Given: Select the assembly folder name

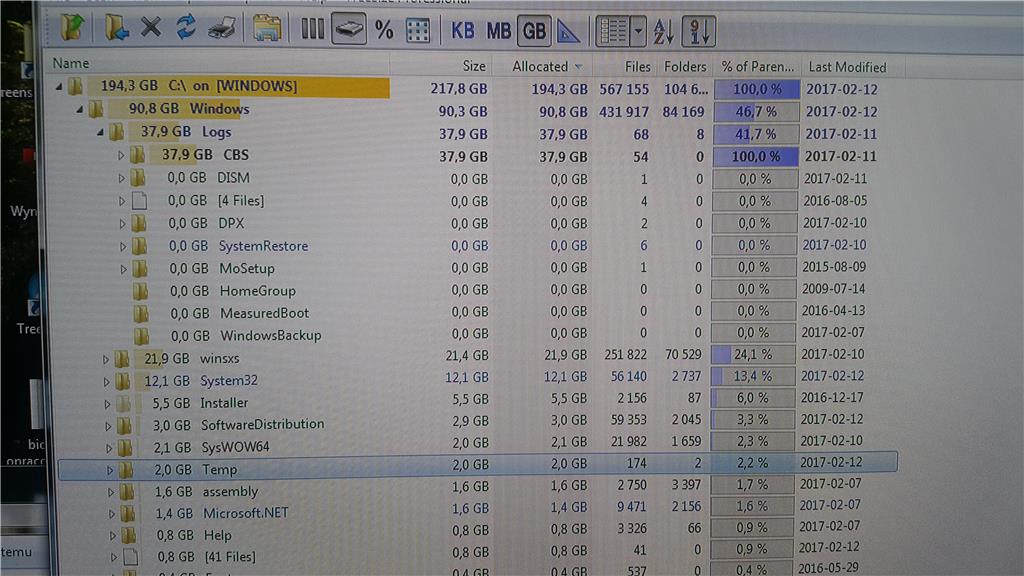Looking at the screenshot, I should point(230,492).
